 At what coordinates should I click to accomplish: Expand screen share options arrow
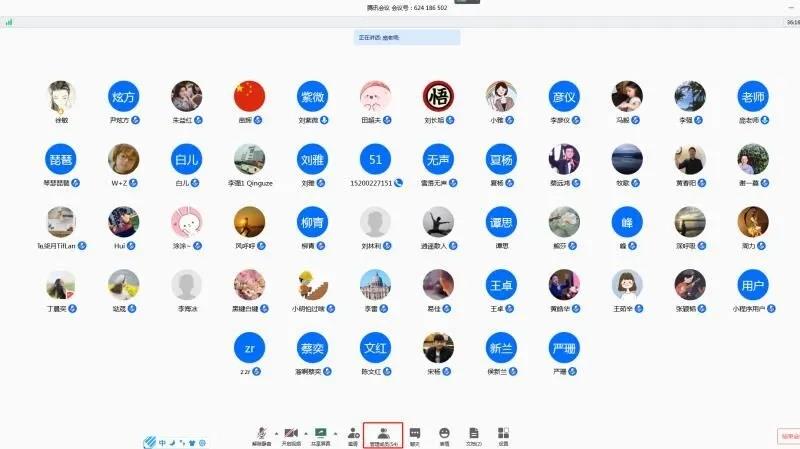336,432
